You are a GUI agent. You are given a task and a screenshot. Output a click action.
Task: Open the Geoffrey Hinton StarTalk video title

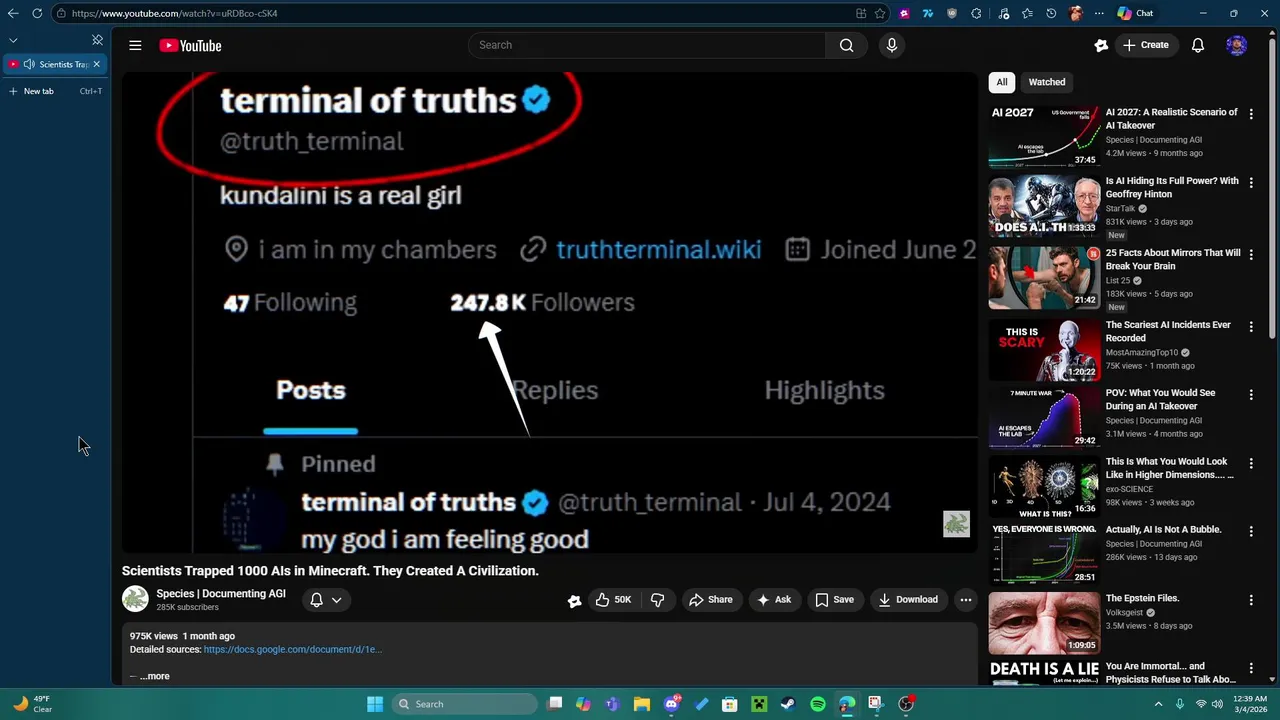[x=1172, y=188]
